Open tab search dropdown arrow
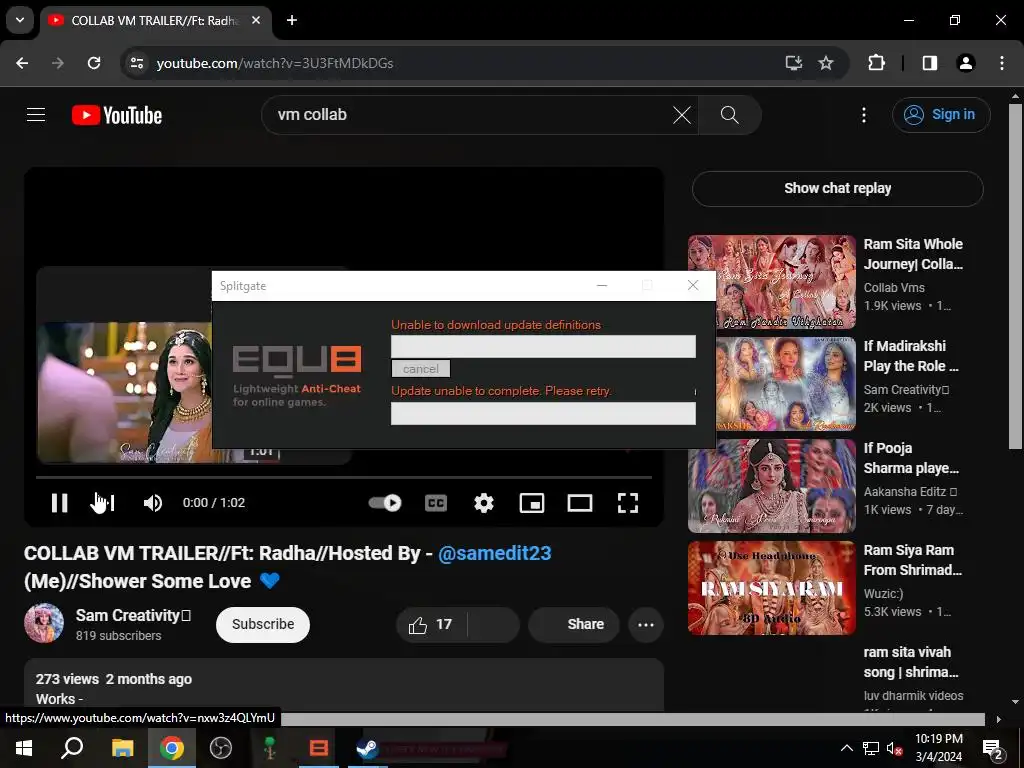The image size is (1024, 768). point(20,20)
